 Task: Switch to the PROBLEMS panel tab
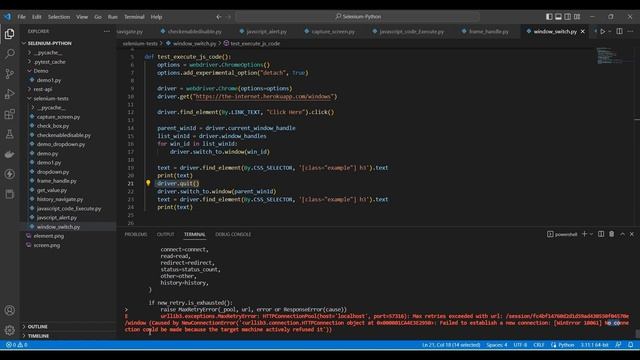click(136, 234)
